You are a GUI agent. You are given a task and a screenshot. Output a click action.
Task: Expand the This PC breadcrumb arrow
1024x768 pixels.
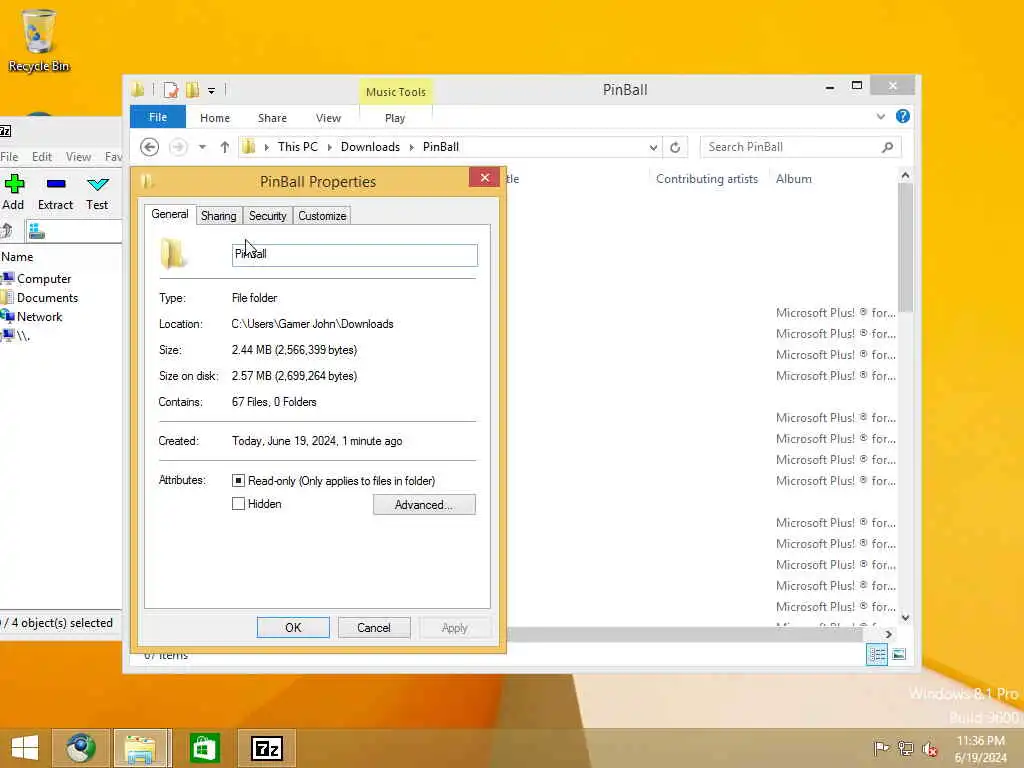(328, 147)
